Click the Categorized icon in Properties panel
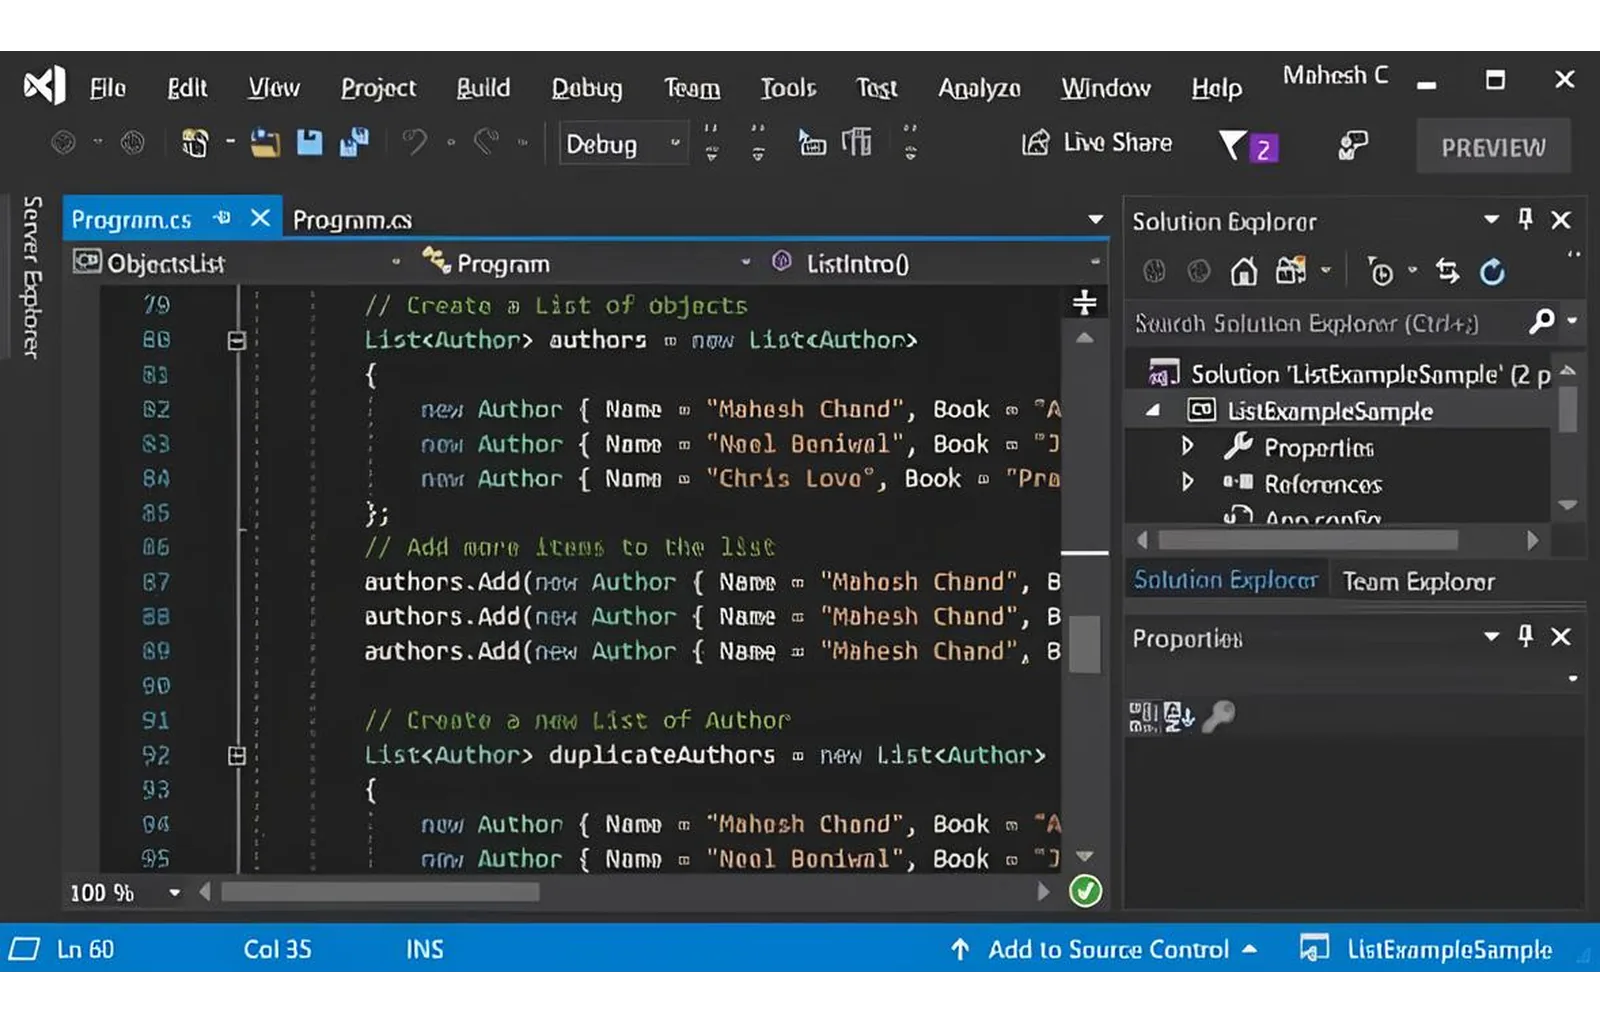 1143,716
